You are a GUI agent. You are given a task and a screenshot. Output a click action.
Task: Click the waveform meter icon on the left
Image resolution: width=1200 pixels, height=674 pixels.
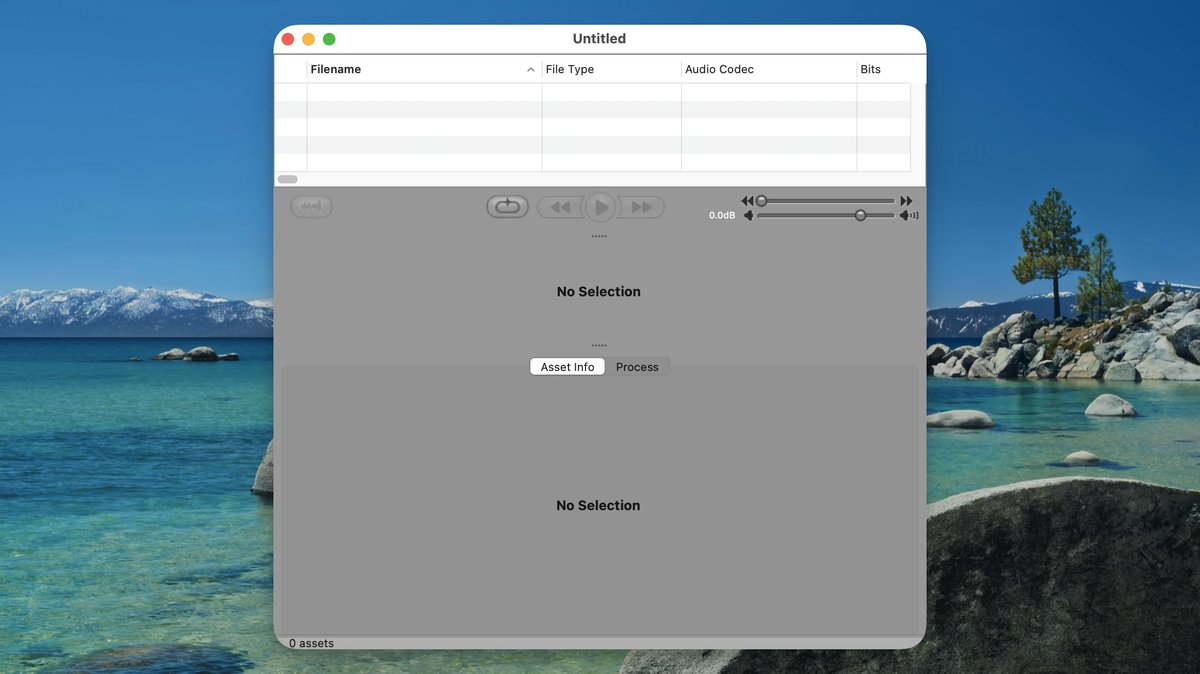311,206
